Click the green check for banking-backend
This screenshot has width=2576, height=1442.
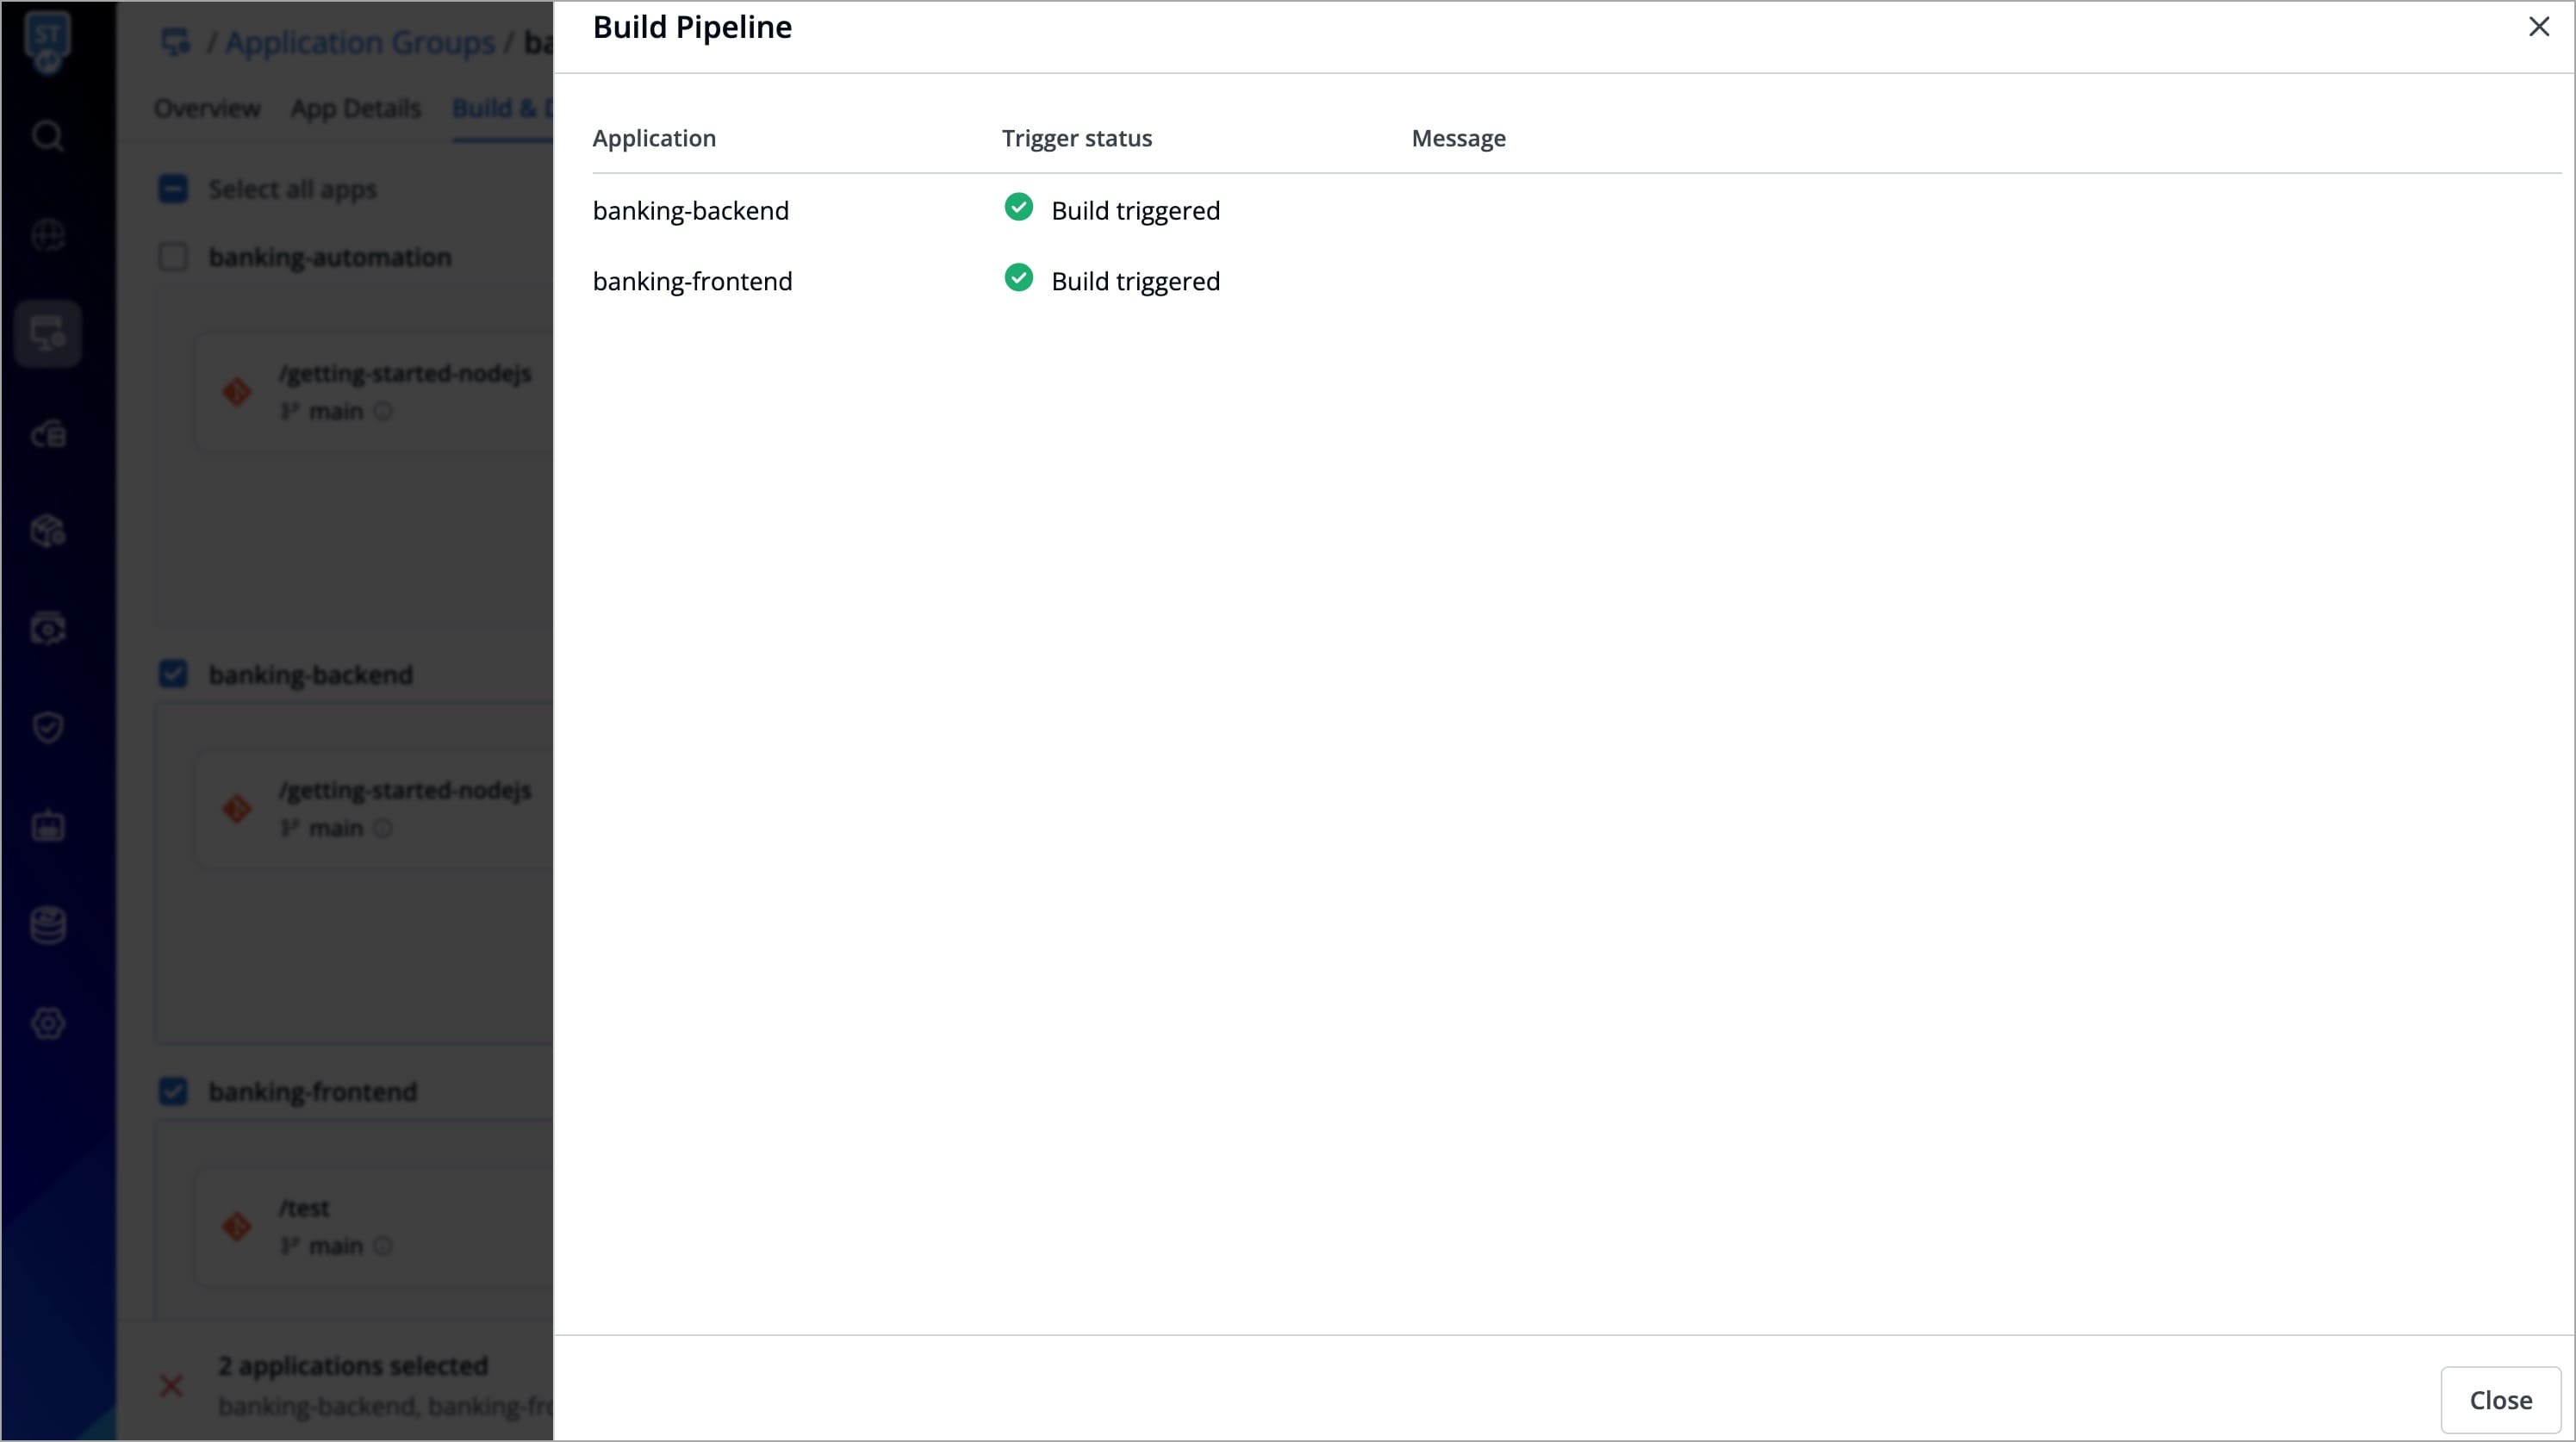click(x=1018, y=207)
